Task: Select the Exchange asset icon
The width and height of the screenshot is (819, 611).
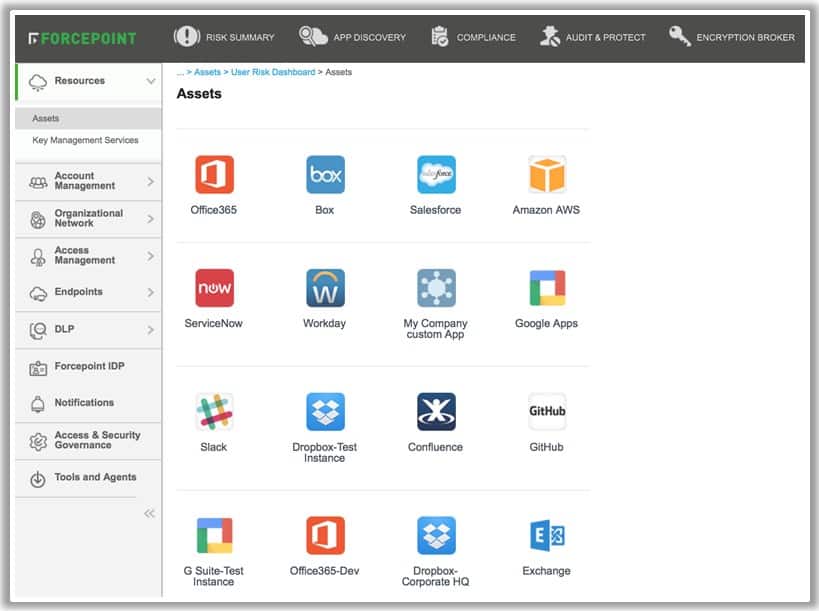Action: point(547,535)
